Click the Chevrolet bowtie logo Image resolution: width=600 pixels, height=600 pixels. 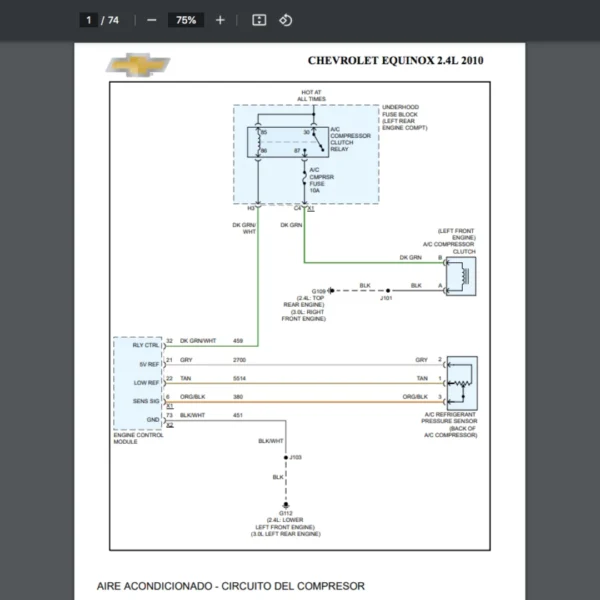click(x=139, y=66)
